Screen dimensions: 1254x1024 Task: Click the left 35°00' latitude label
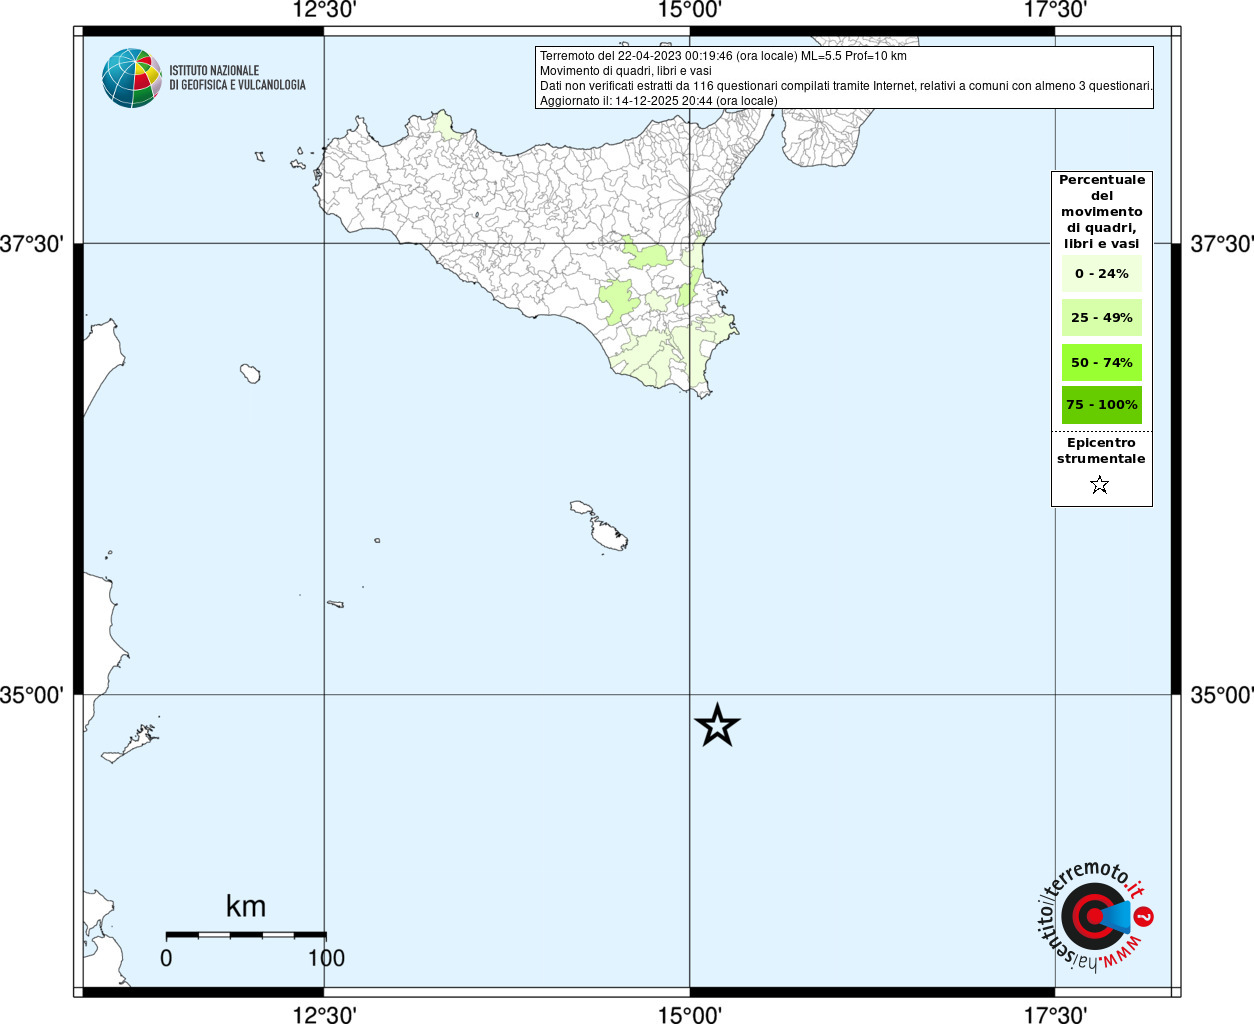[32, 695]
